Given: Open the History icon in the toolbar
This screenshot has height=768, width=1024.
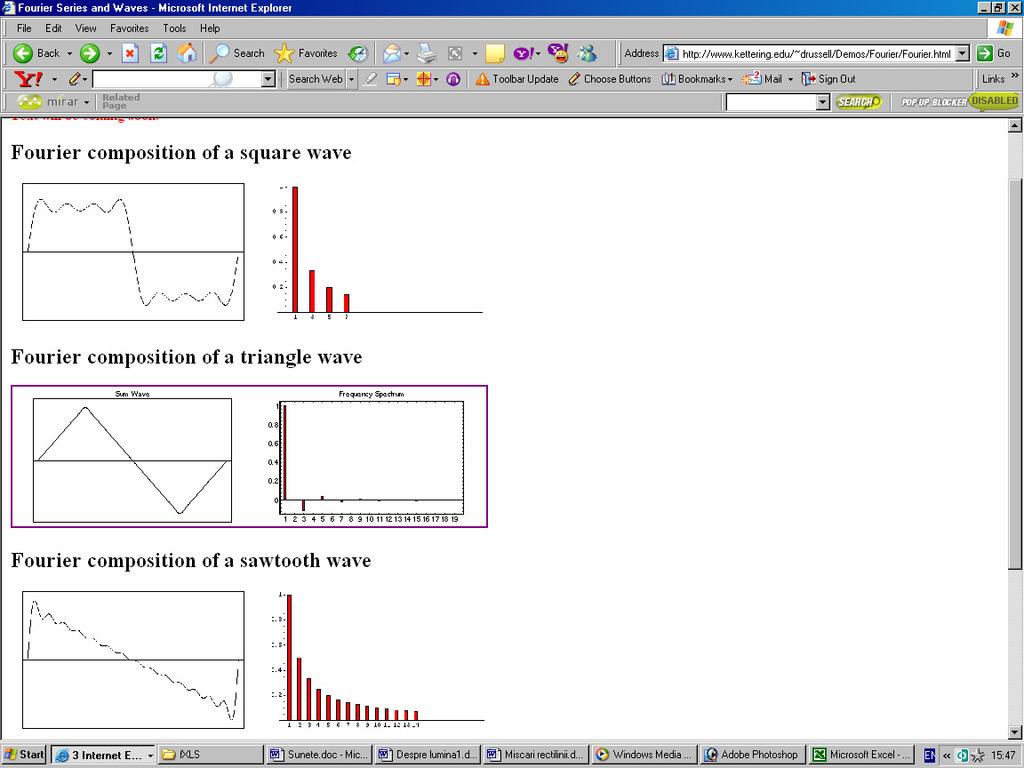Looking at the screenshot, I should pyautogui.click(x=357, y=54).
